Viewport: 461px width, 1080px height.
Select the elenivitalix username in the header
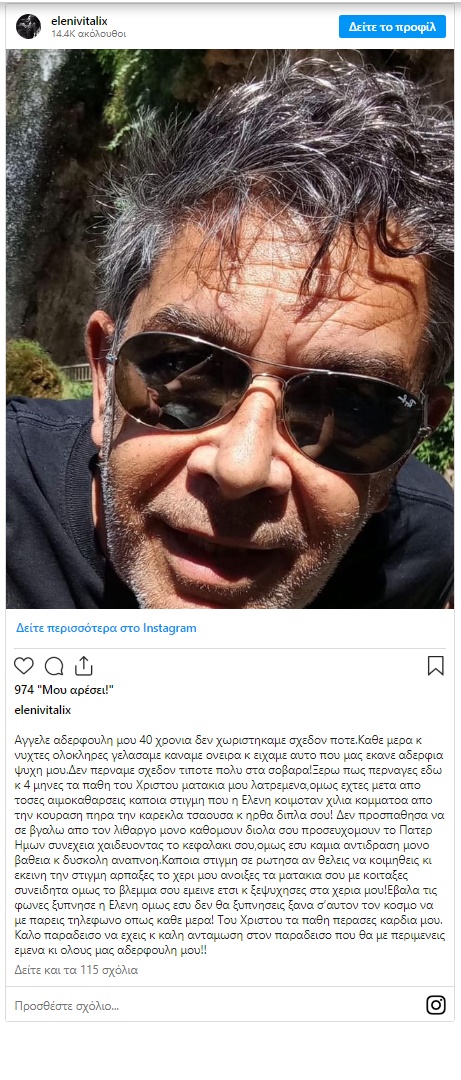click(79, 21)
